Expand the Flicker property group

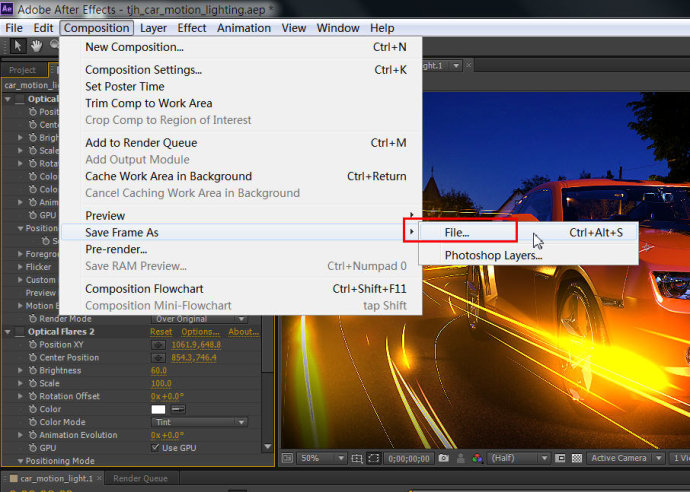tap(20, 267)
